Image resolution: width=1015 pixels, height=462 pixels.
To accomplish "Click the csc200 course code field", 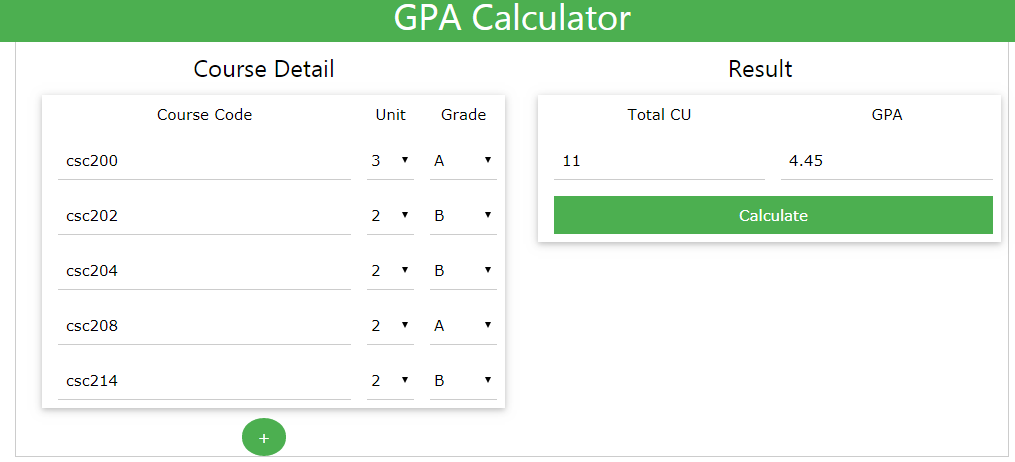I will click(204, 160).
